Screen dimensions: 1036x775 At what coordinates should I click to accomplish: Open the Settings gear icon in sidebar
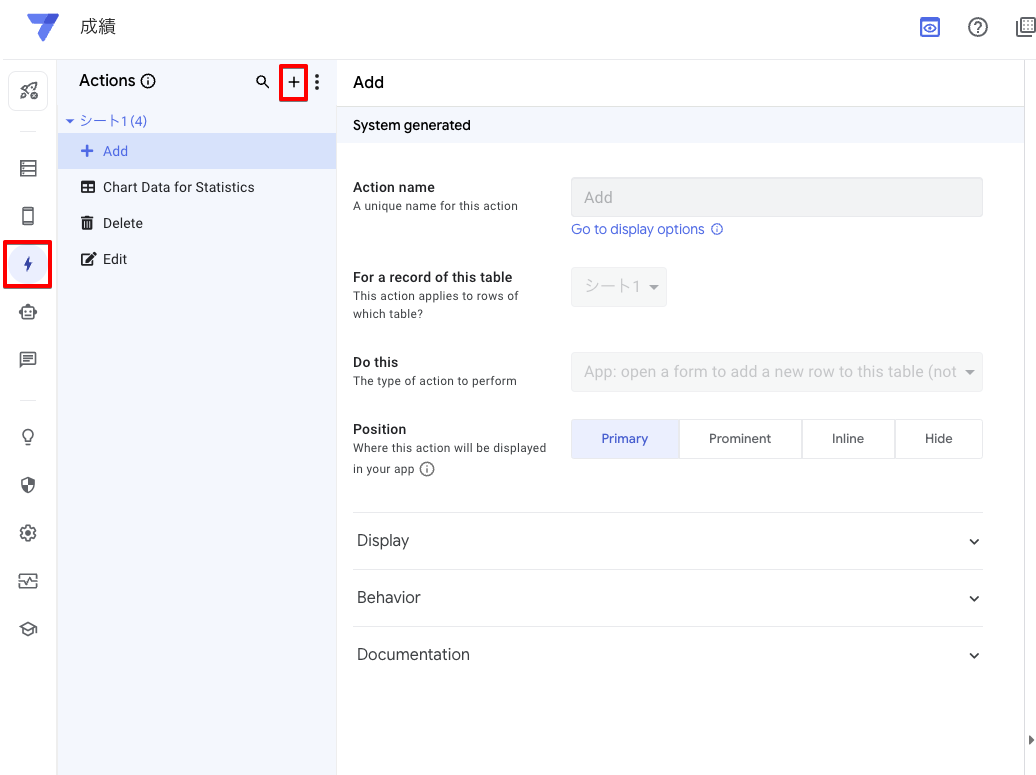28,533
